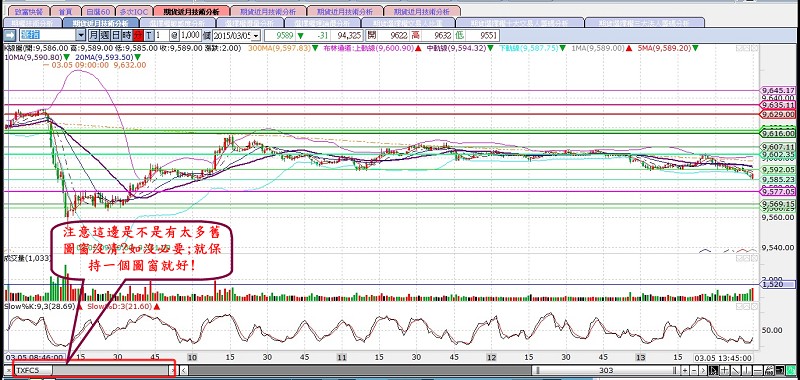Click the + zoom-in button
Screen dimensions: 800x380
coord(685,370)
